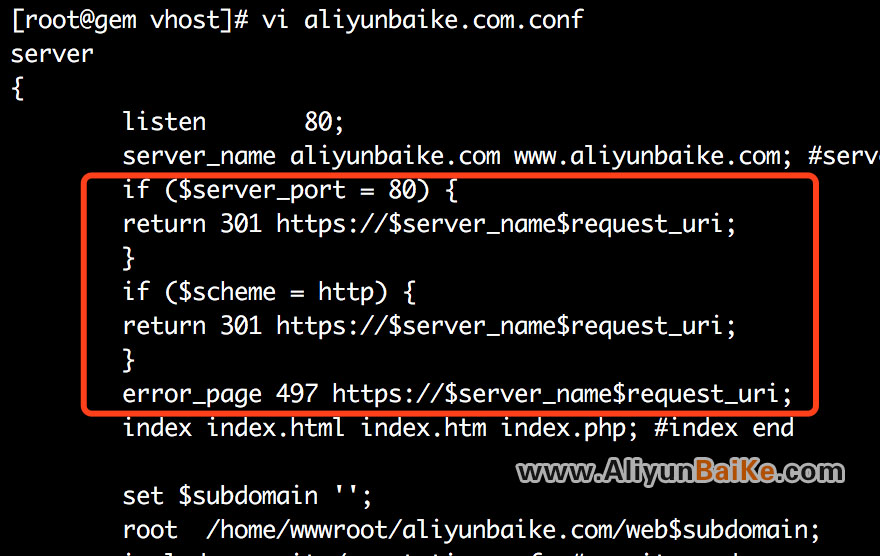Screen dimensions: 880x556
Task: Click second return 301 https redirect line
Action: point(429,326)
